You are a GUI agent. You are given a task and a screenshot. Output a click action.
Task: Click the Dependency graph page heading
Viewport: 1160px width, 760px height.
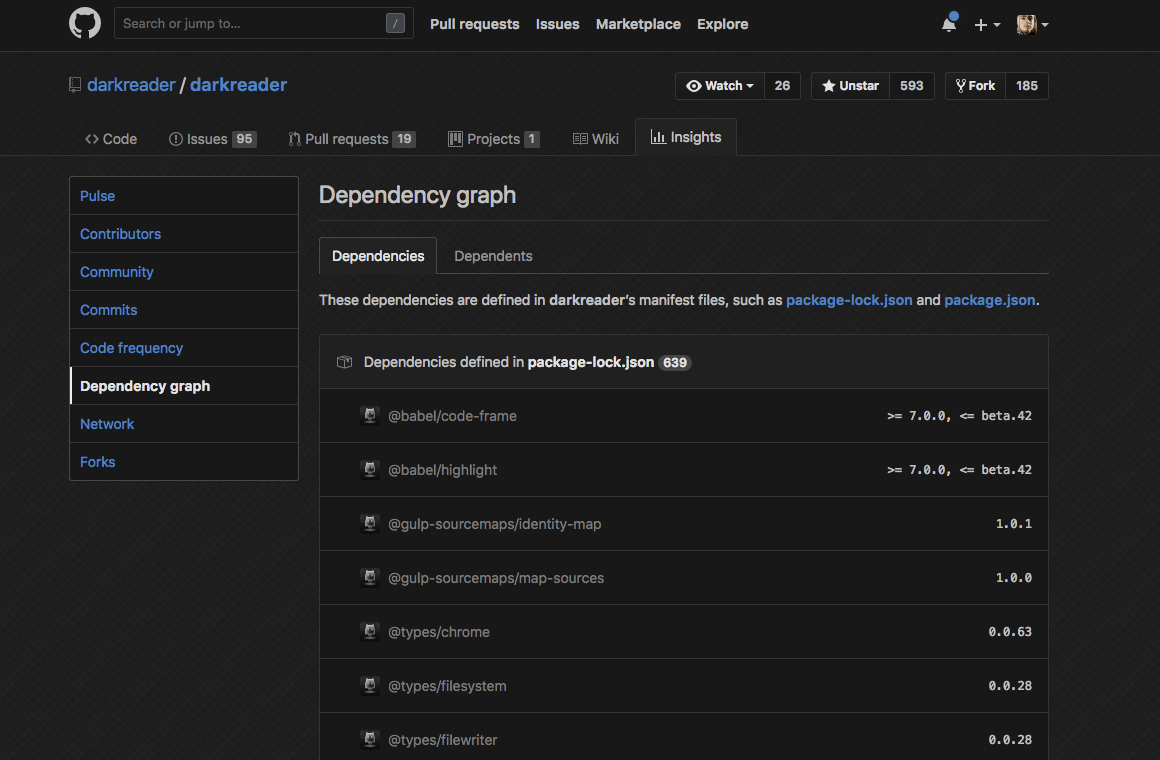[417, 195]
